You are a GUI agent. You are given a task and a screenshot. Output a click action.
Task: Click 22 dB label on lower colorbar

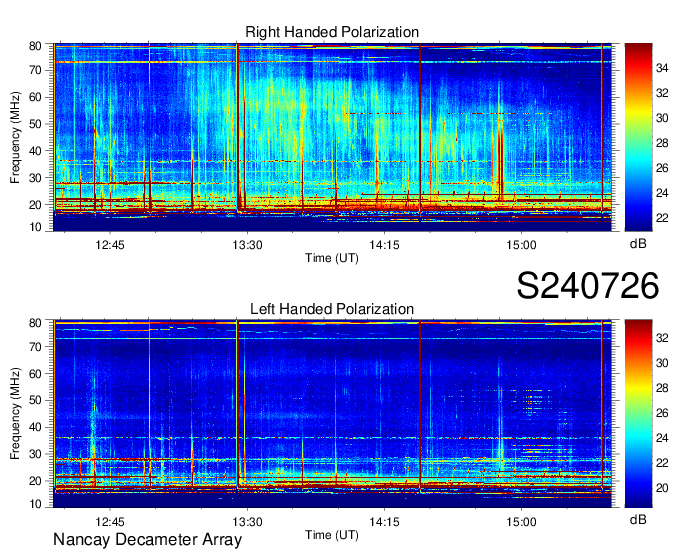tap(662, 463)
